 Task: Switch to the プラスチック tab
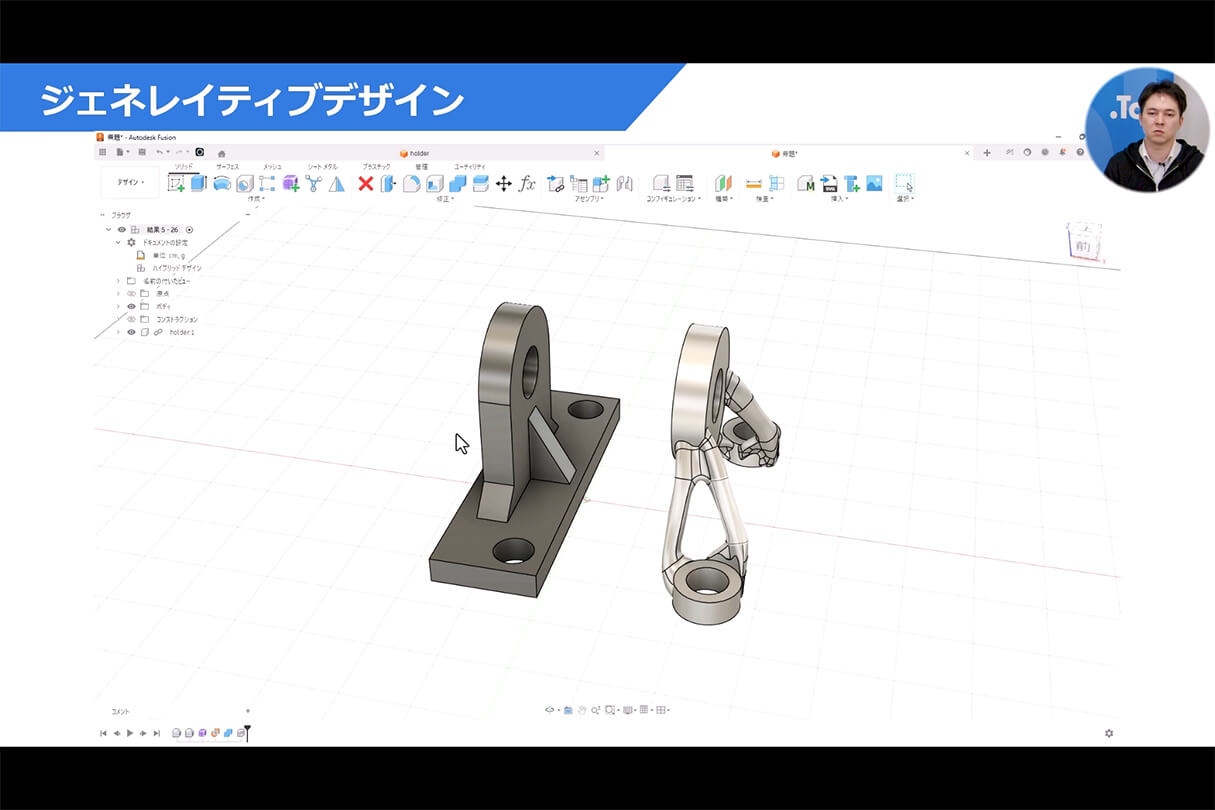pyautogui.click(x=376, y=166)
